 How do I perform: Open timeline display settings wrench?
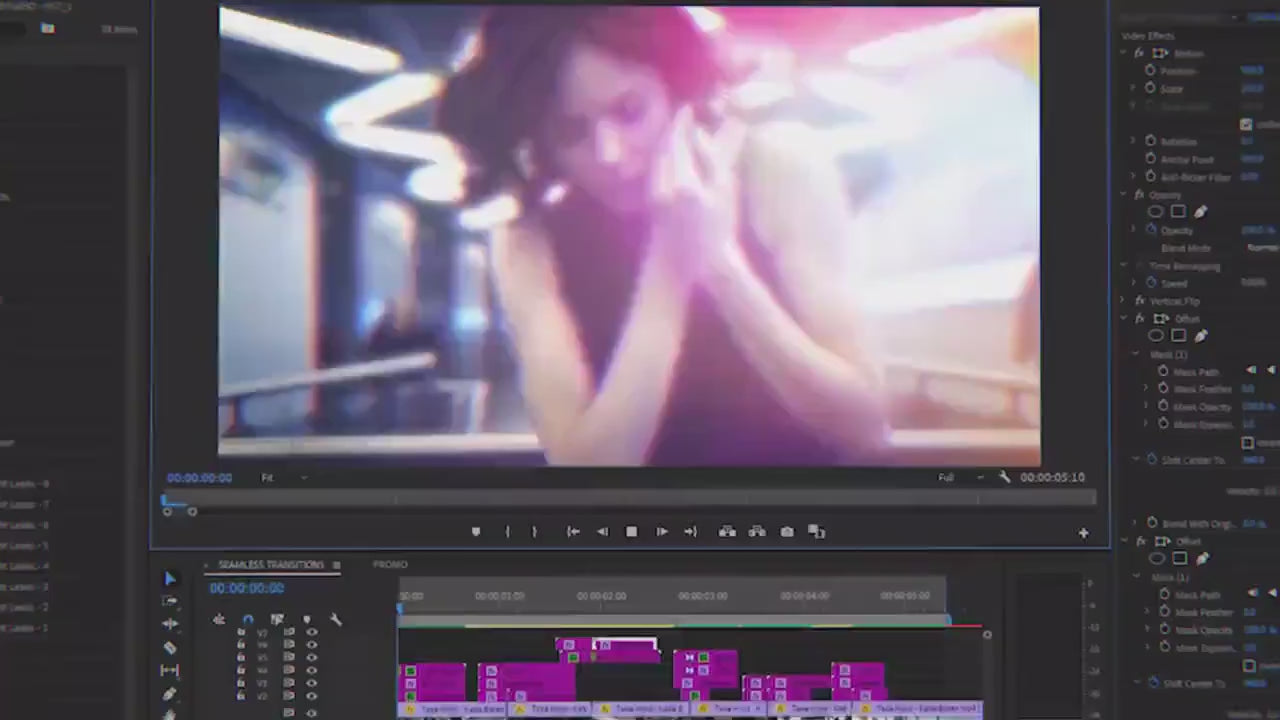(x=336, y=620)
